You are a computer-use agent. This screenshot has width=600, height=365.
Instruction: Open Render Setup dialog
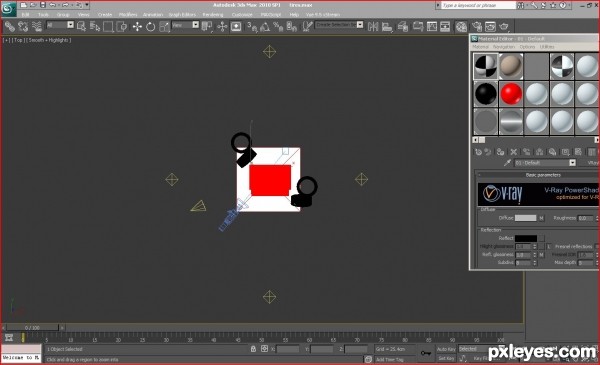coord(477,26)
